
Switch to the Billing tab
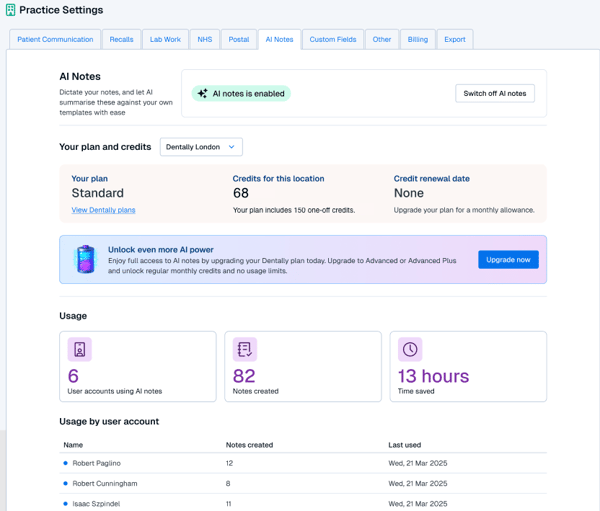(417, 39)
